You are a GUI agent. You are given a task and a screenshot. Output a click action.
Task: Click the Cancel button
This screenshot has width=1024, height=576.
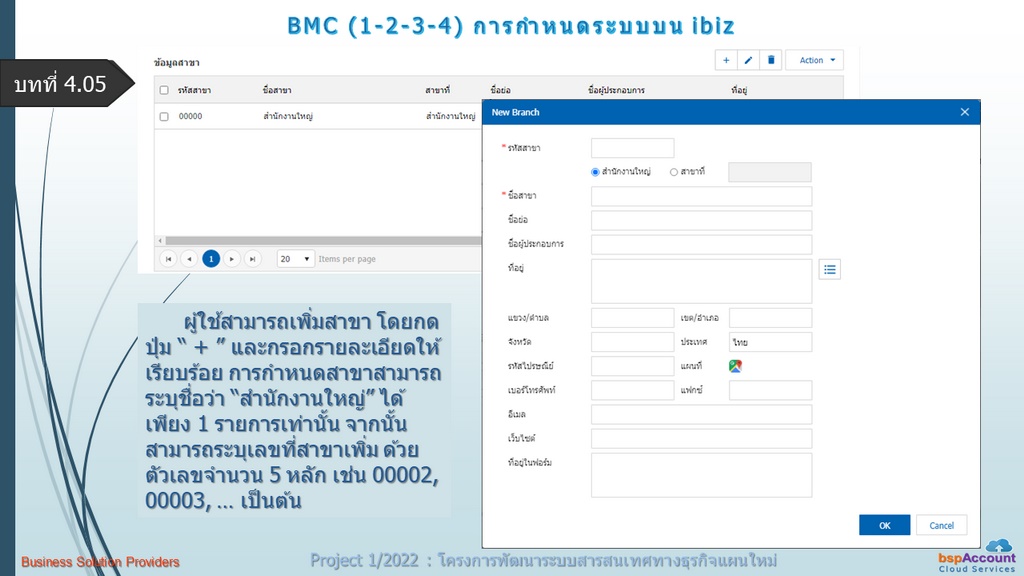pyautogui.click(x=941, y=525)
